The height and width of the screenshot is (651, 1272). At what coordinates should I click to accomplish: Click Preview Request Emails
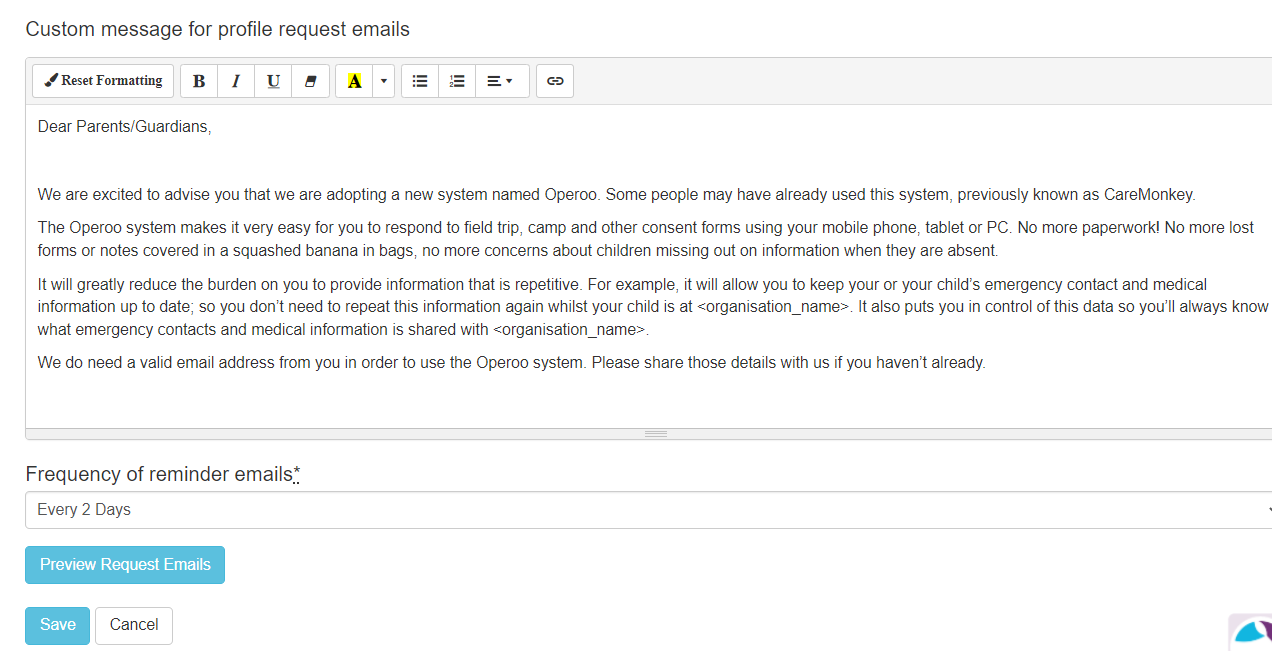pyautogui.click(x=125, y=565)
